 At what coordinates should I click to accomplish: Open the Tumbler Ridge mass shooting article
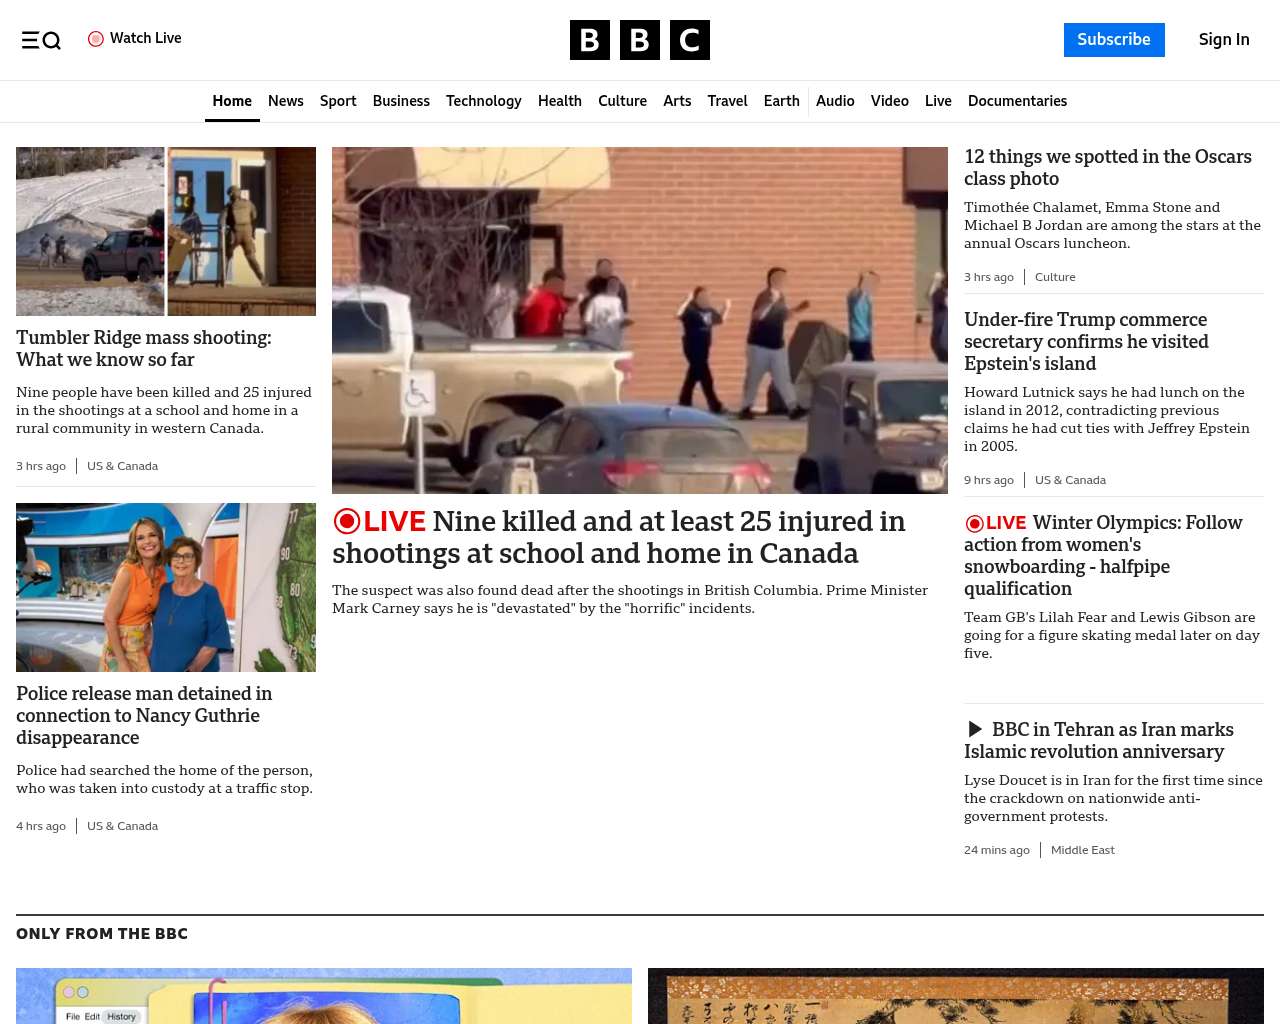tap(144, 349)
